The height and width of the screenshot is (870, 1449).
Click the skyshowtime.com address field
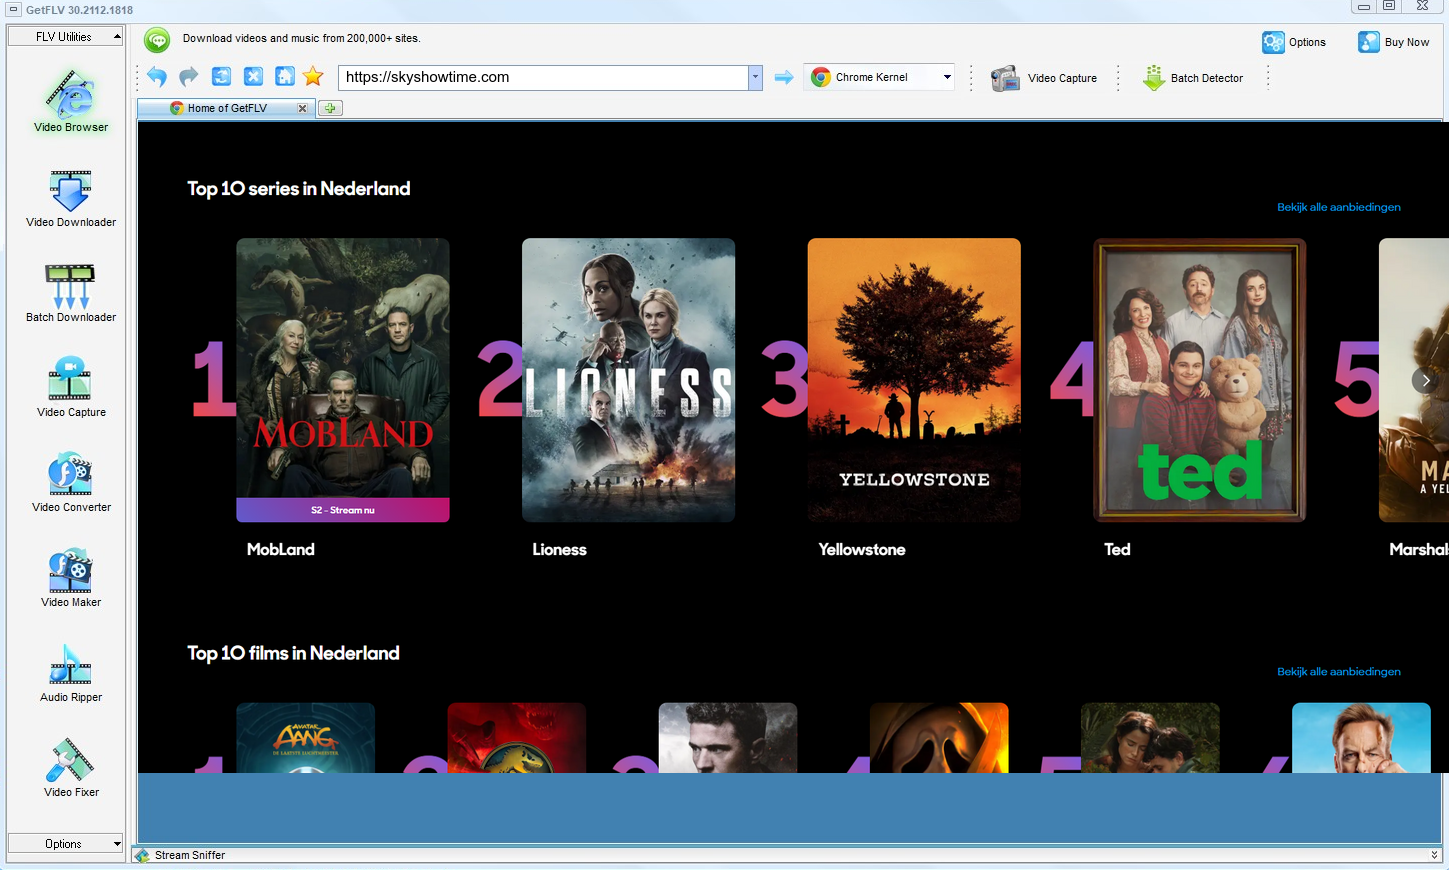[543, 77]
